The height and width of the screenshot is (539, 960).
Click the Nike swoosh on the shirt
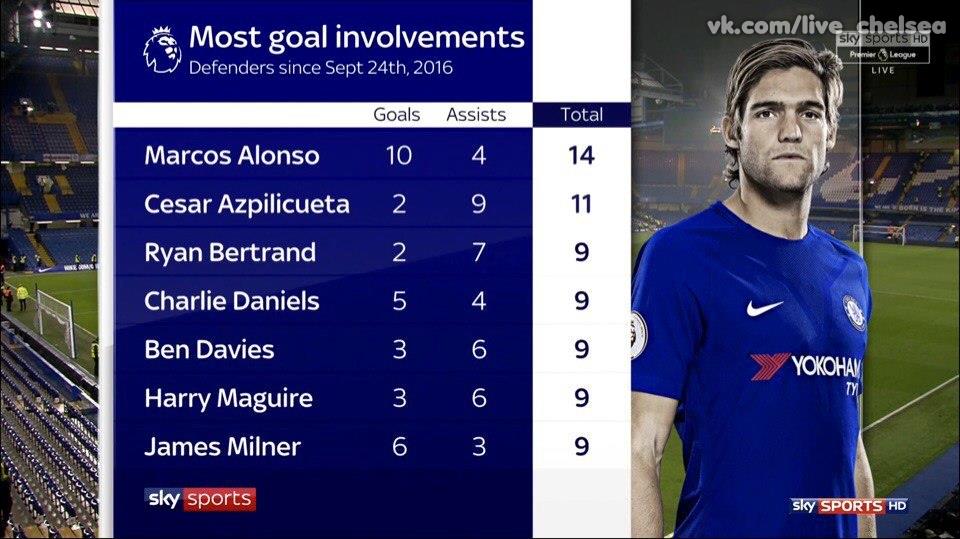[x=764, y=308]
